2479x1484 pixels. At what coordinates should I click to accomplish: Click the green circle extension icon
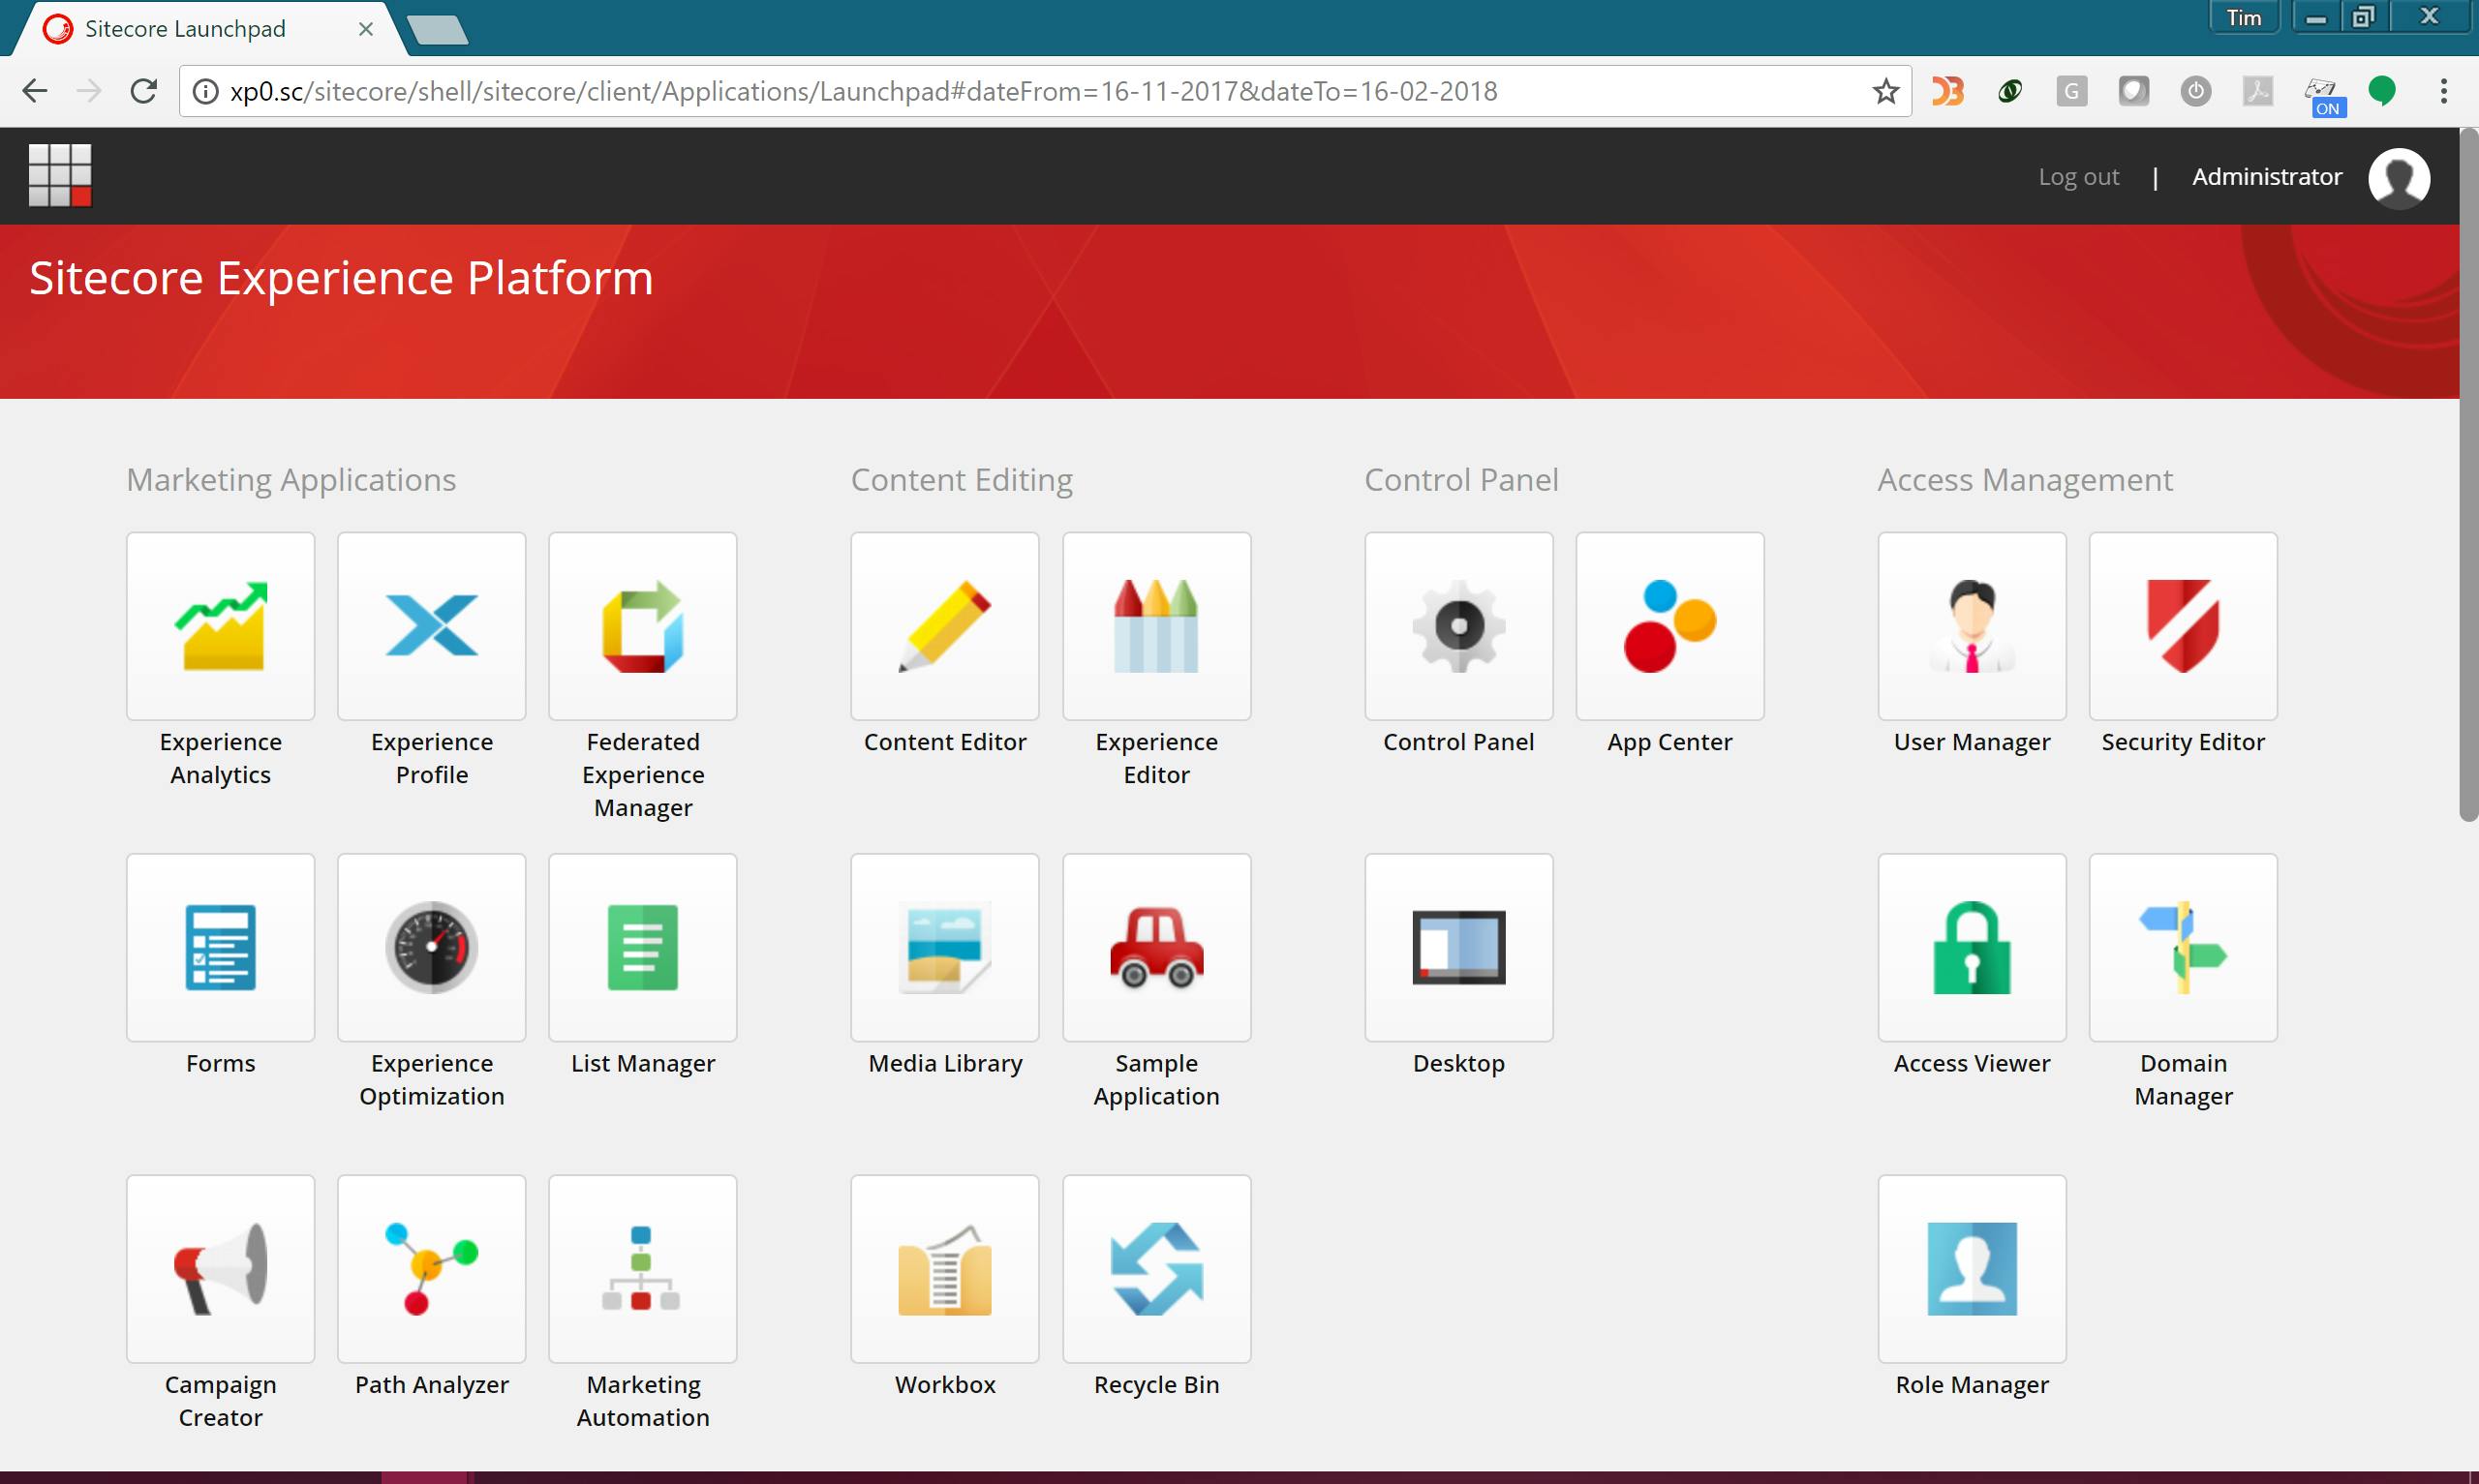tap(2382, 91)
